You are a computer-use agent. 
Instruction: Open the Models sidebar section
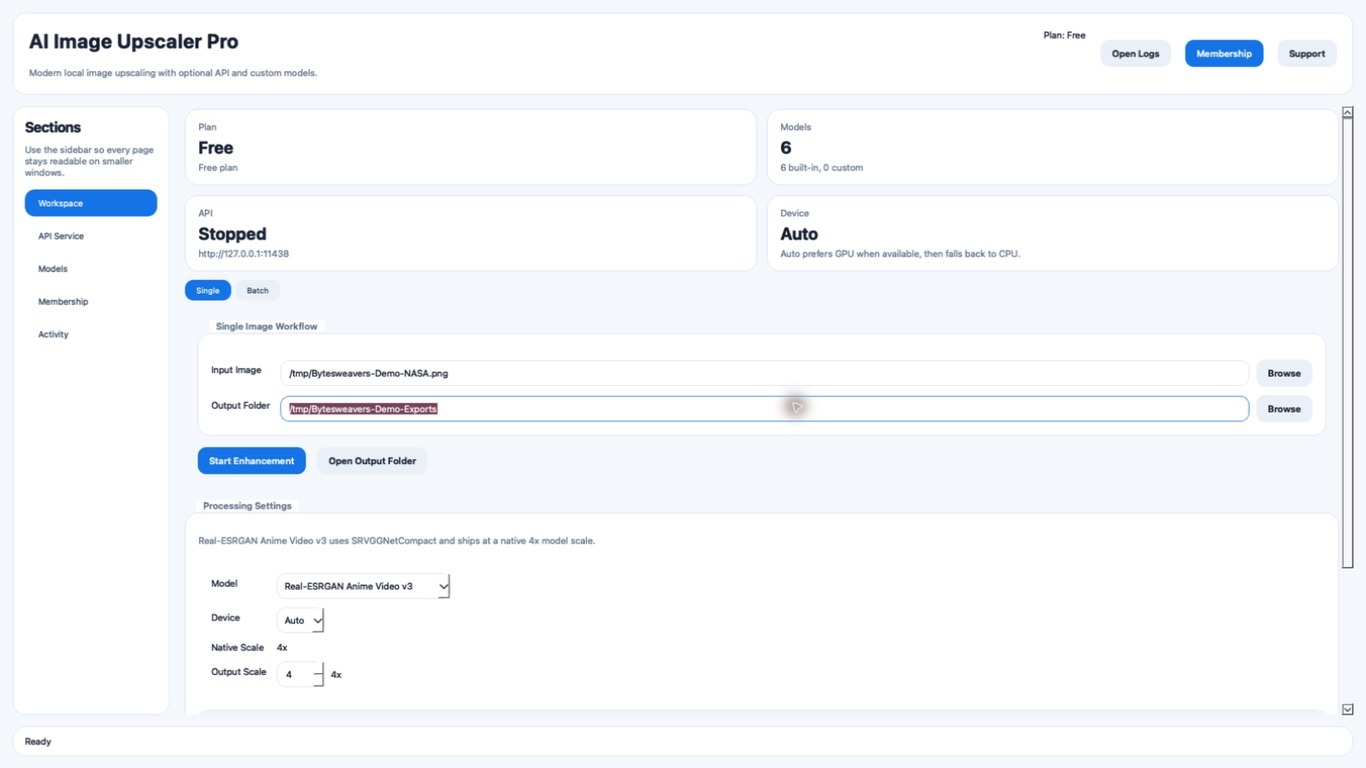coord(91,269)
